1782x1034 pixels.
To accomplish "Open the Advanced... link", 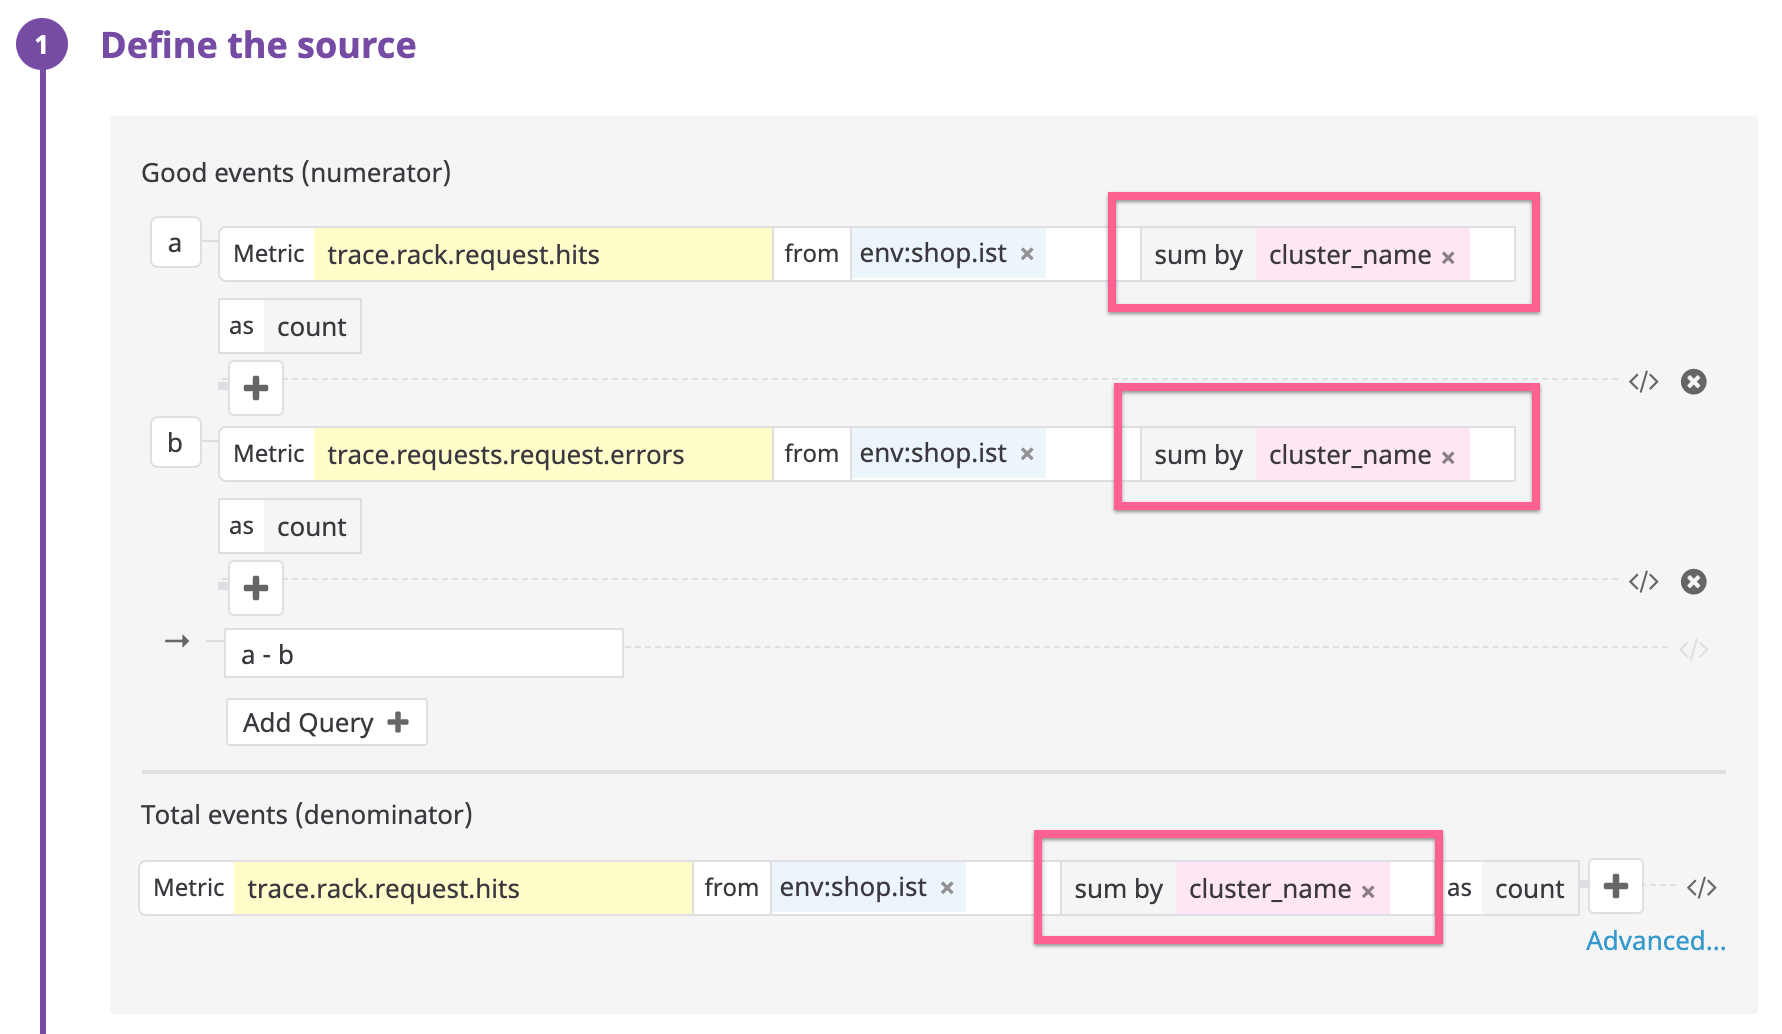I will [x=1655, y=941].
